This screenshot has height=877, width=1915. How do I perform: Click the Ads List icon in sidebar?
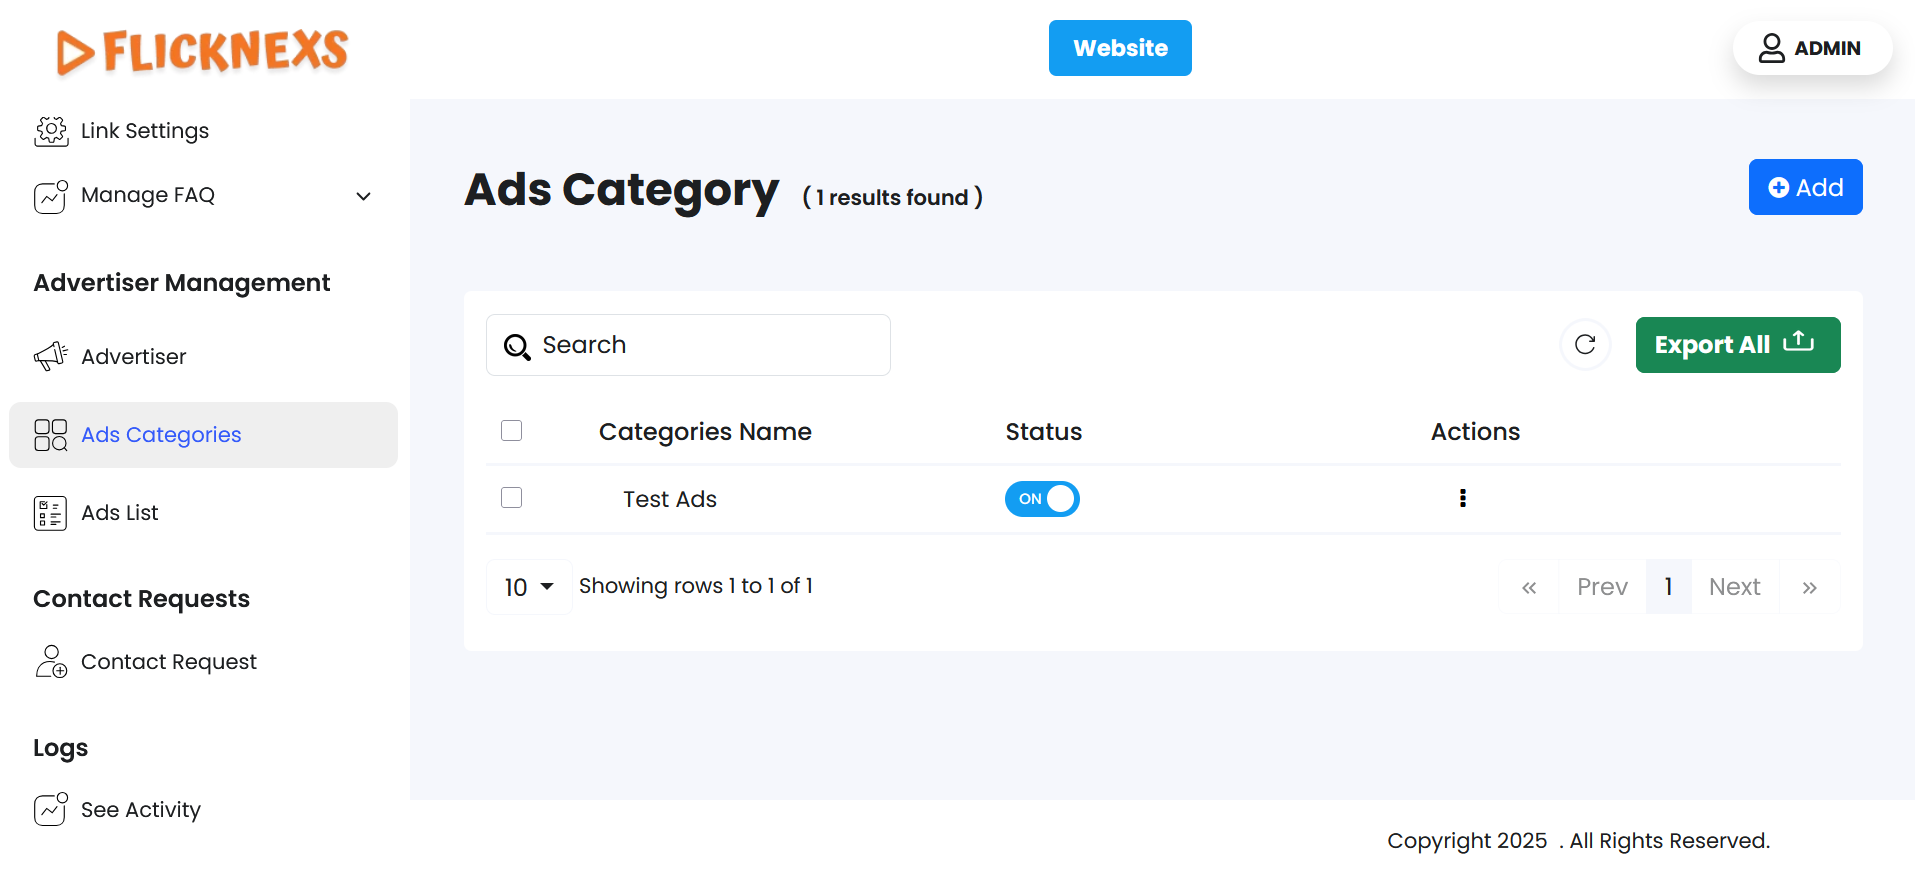51,513
